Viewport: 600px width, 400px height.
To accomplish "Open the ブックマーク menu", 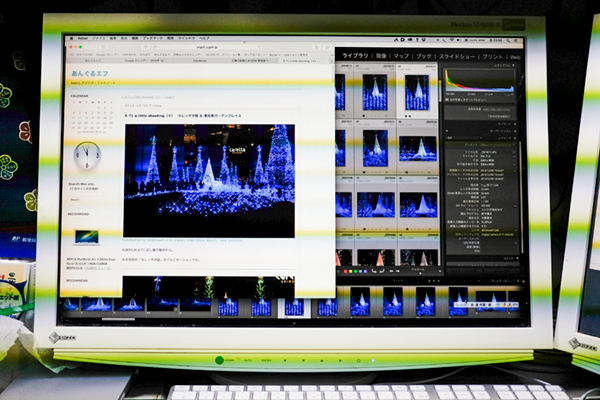I will click(153, 38).
